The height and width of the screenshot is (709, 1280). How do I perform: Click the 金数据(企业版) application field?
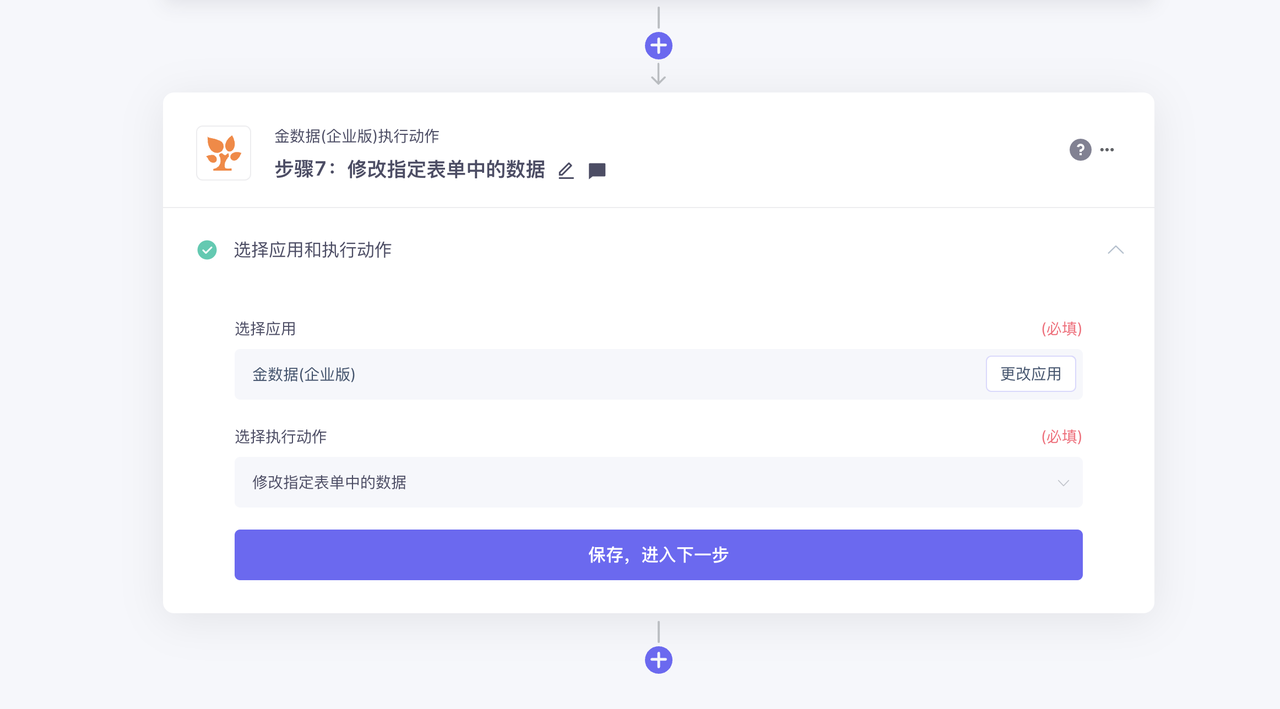658,374
